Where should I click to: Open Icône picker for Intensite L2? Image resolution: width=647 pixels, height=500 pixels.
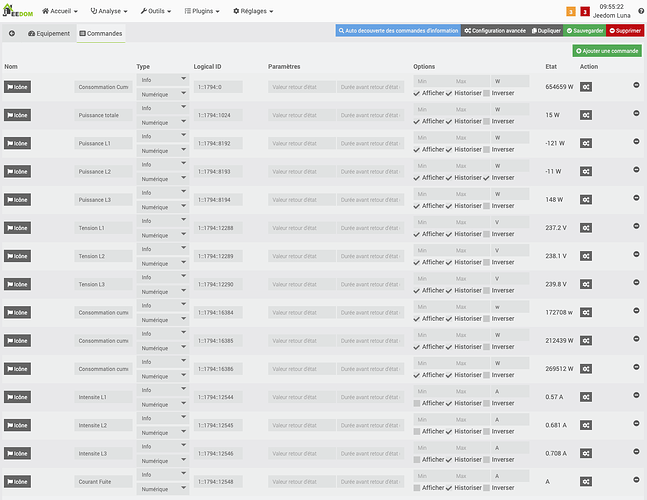click(x=17, y=425)
